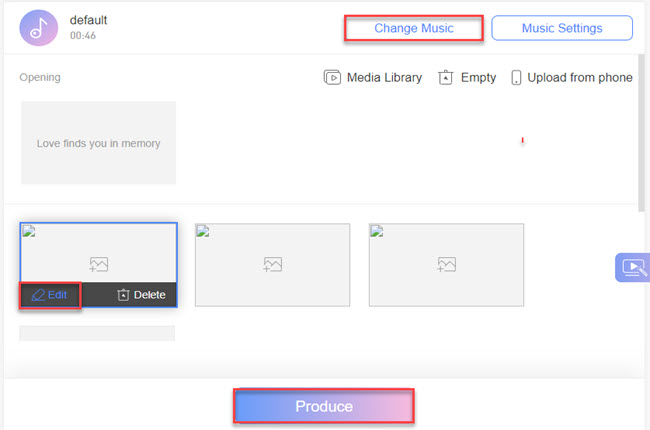Select the "Love finds you in memory" opening card
The width and height of the screenshot is (650, 430).
pos(98,143)
